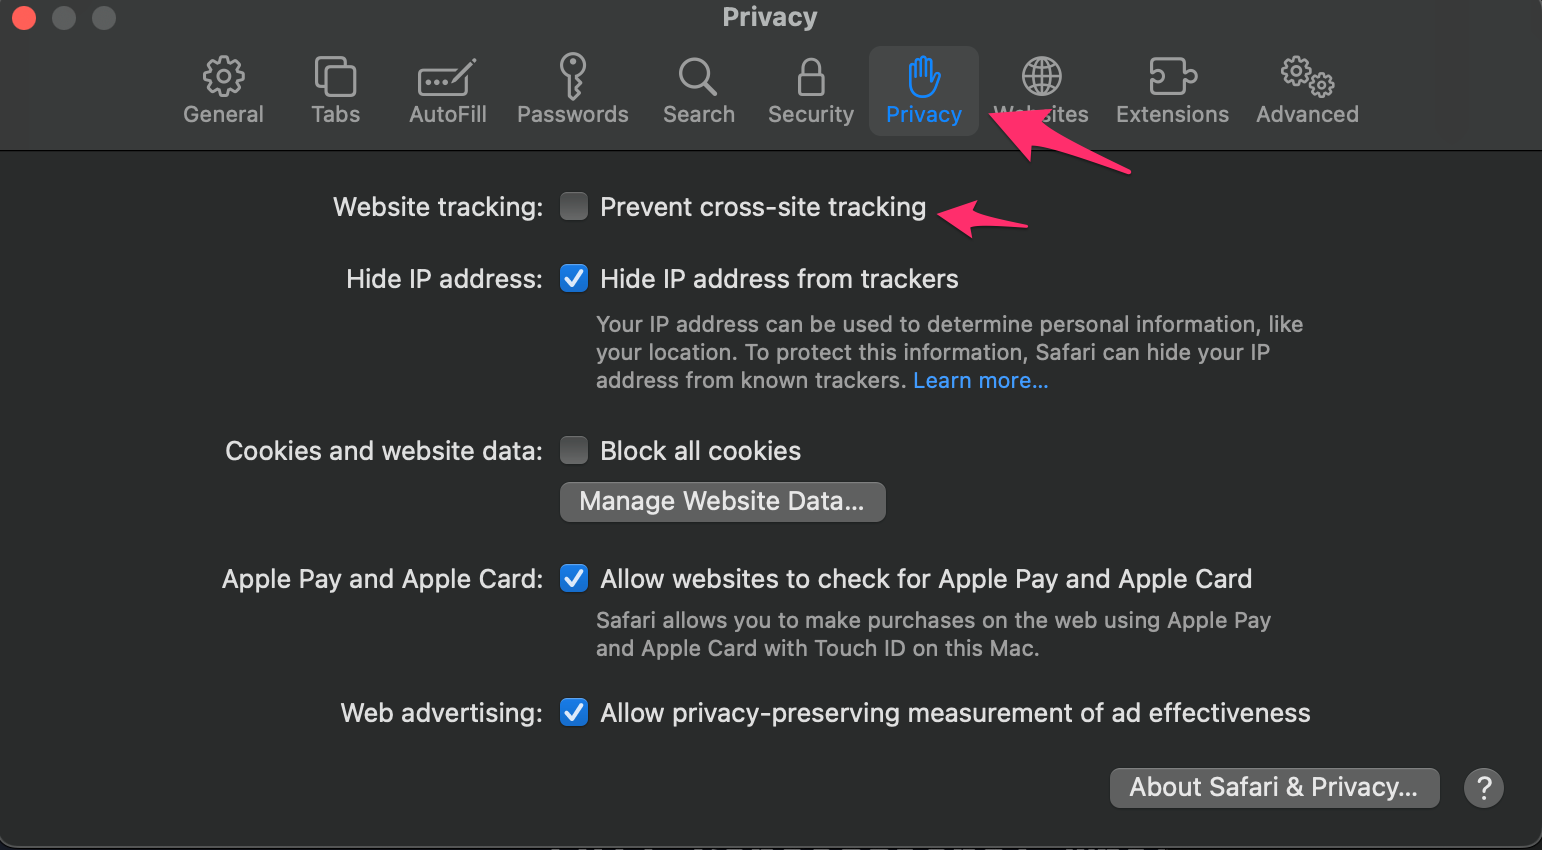This screenshot has width=1542, height=850.
Task: Enable Block all cookies
Action: pyautogui.click(x=573, y=450)
